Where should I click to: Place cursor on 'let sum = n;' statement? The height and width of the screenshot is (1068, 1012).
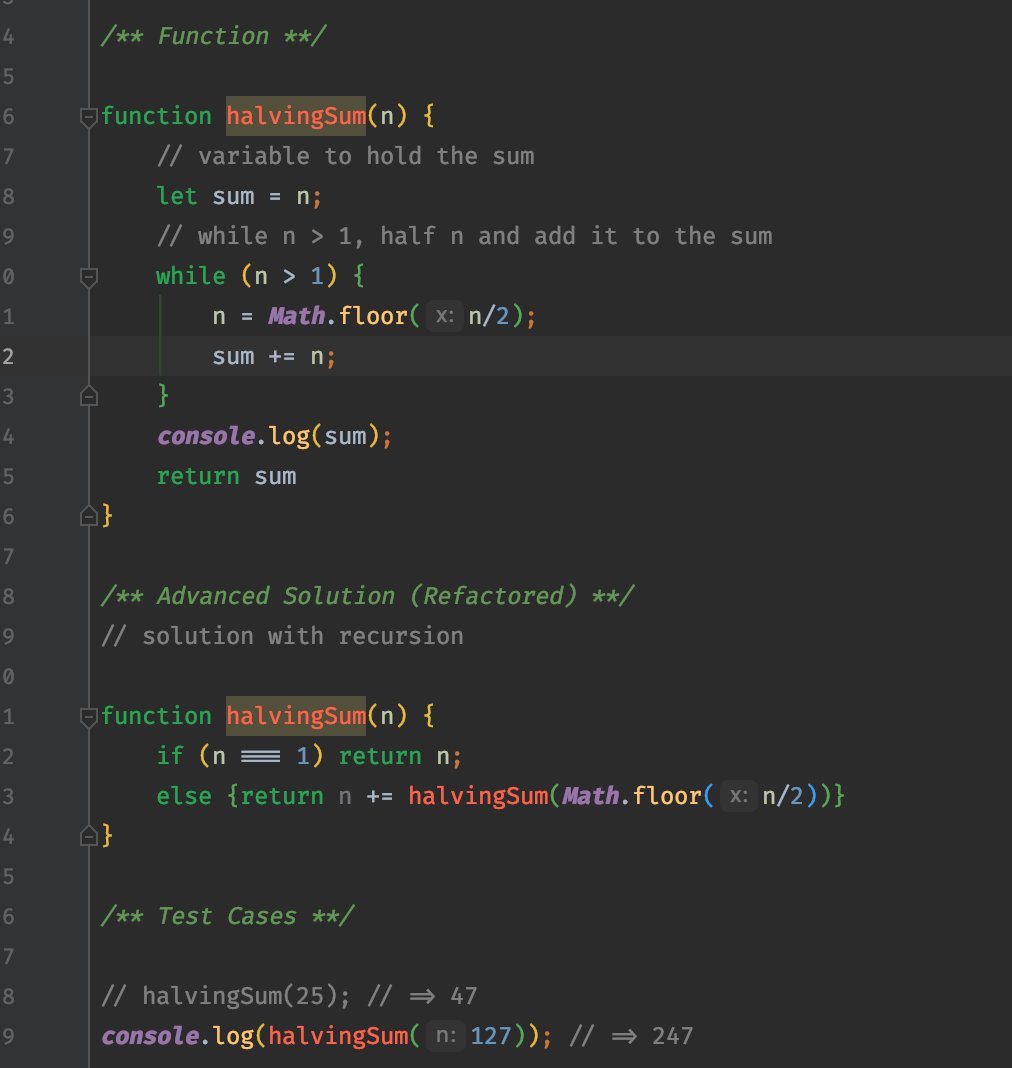(x=239, y=196)
